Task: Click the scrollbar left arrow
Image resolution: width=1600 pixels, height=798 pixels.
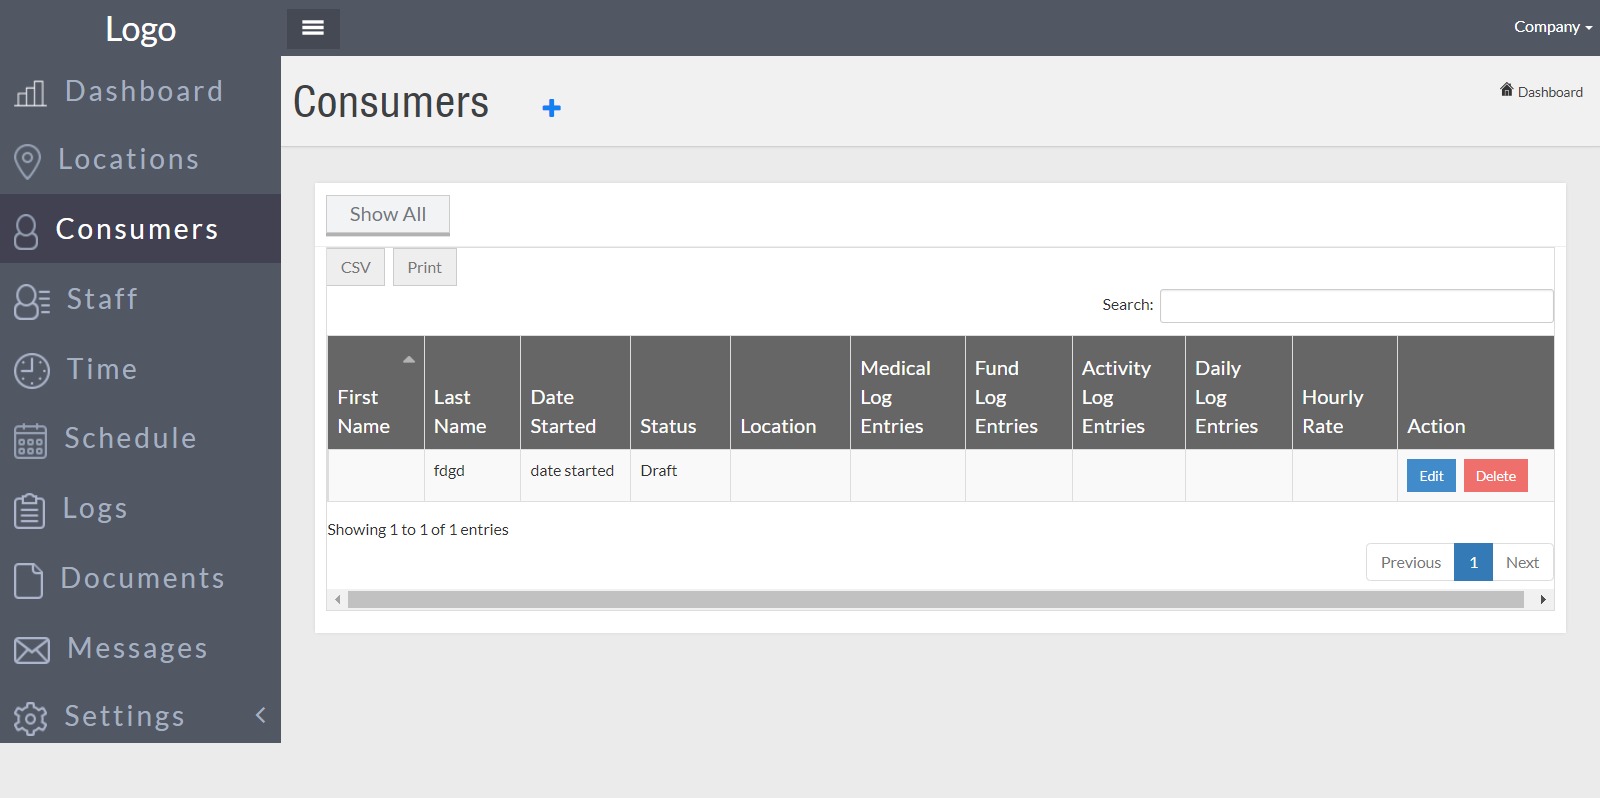Action: pyautogui.click(x=338, y=600)
